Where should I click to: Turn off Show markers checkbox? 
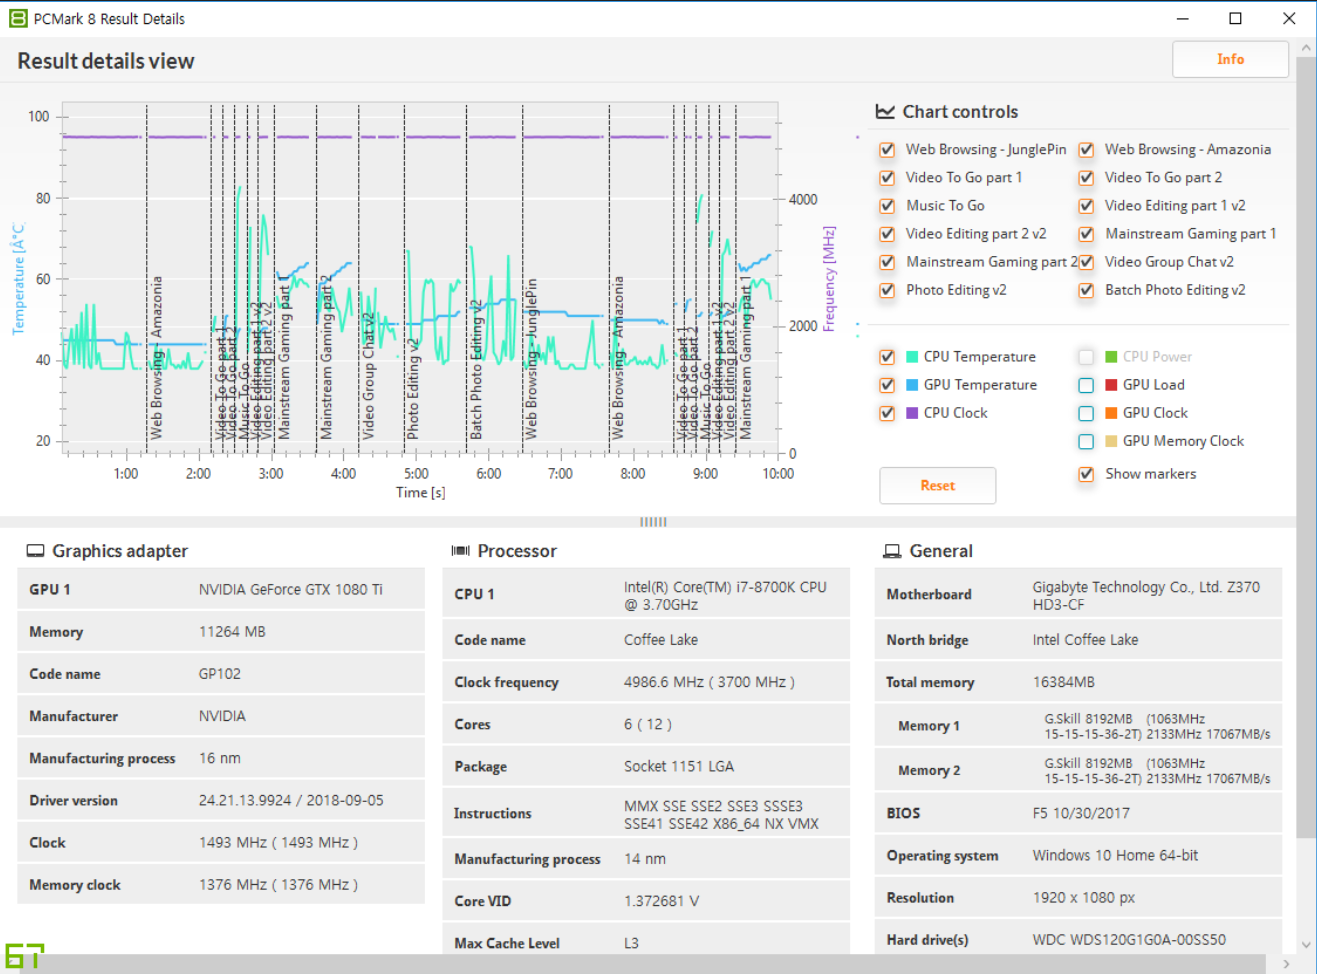pyautogui.click(x=1086, y=474)
